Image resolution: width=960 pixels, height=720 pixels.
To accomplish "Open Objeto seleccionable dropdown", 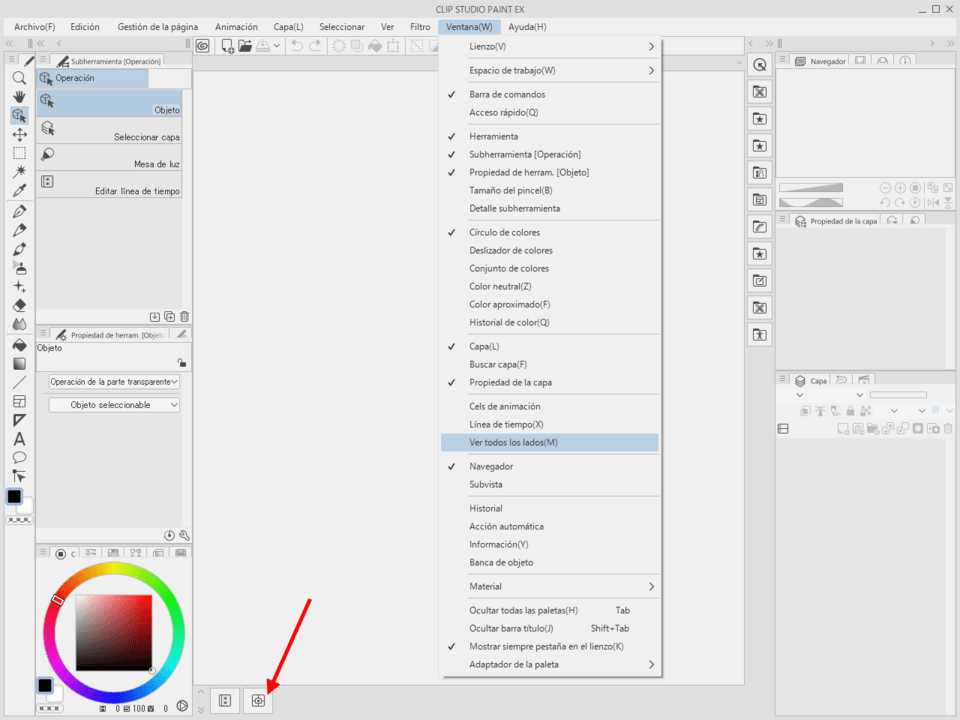I will 114,405.
